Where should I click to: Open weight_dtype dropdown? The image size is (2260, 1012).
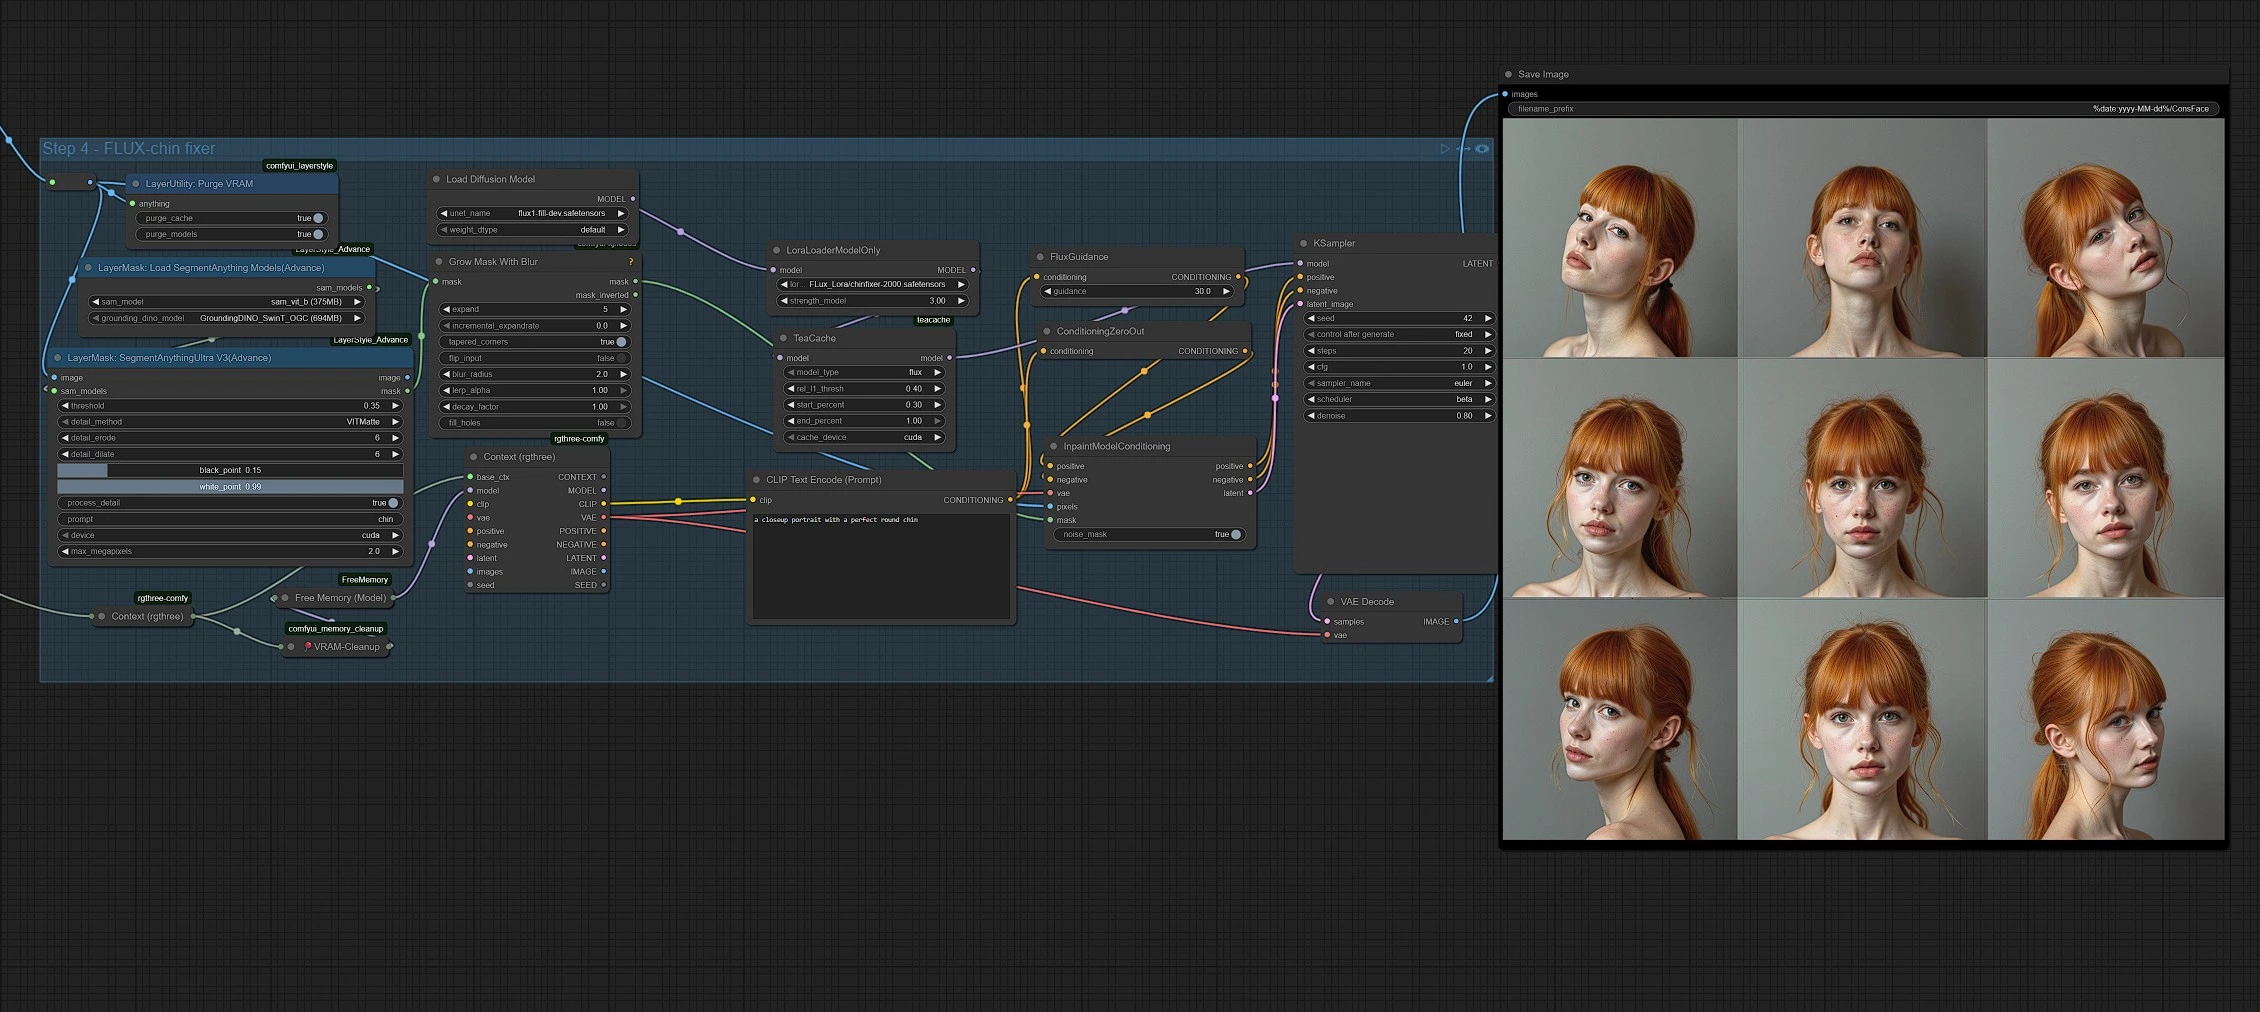point(533,229)
